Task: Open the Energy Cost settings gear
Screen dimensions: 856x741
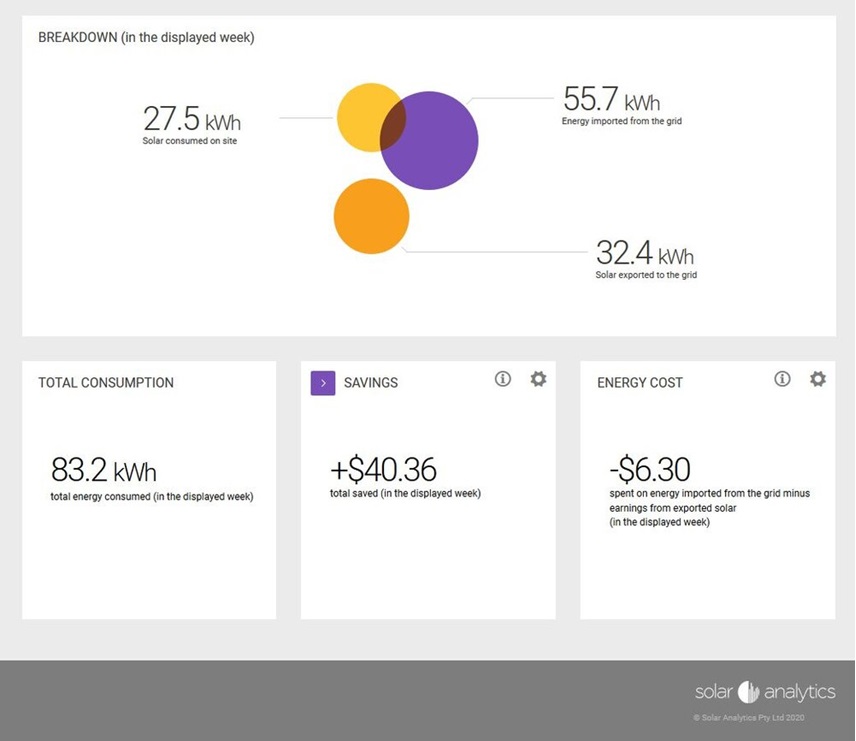Action: tap(818, 379)
